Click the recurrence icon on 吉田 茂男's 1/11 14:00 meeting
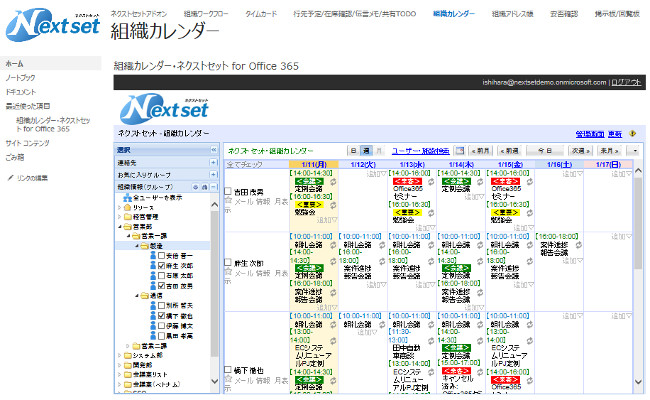This screenshot has width=650, height=400. tap(333, 182)
